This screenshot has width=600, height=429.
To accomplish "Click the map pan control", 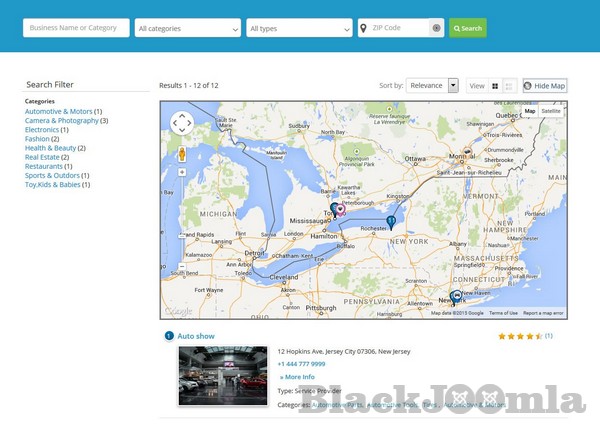I will pyautogui.click(x=182, y=123).
